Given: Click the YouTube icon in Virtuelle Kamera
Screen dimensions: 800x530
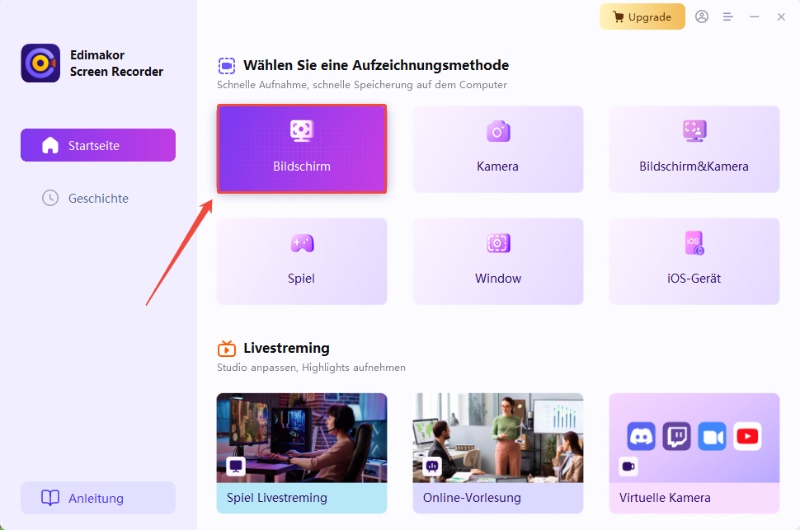Looking at the screenshot, I should 747,436.
